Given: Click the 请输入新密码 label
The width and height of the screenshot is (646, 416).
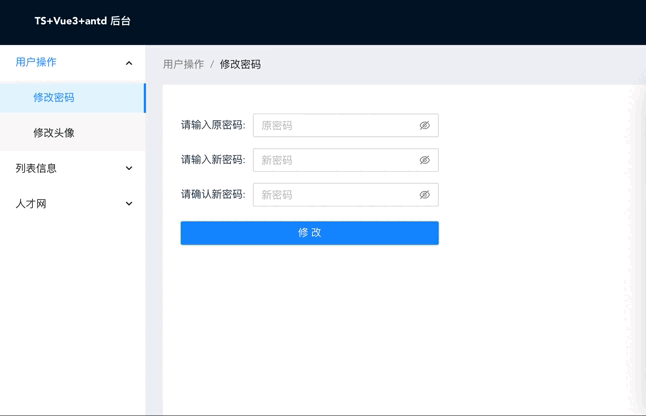Looking at the screenshot, I should [x=213, y=159].
